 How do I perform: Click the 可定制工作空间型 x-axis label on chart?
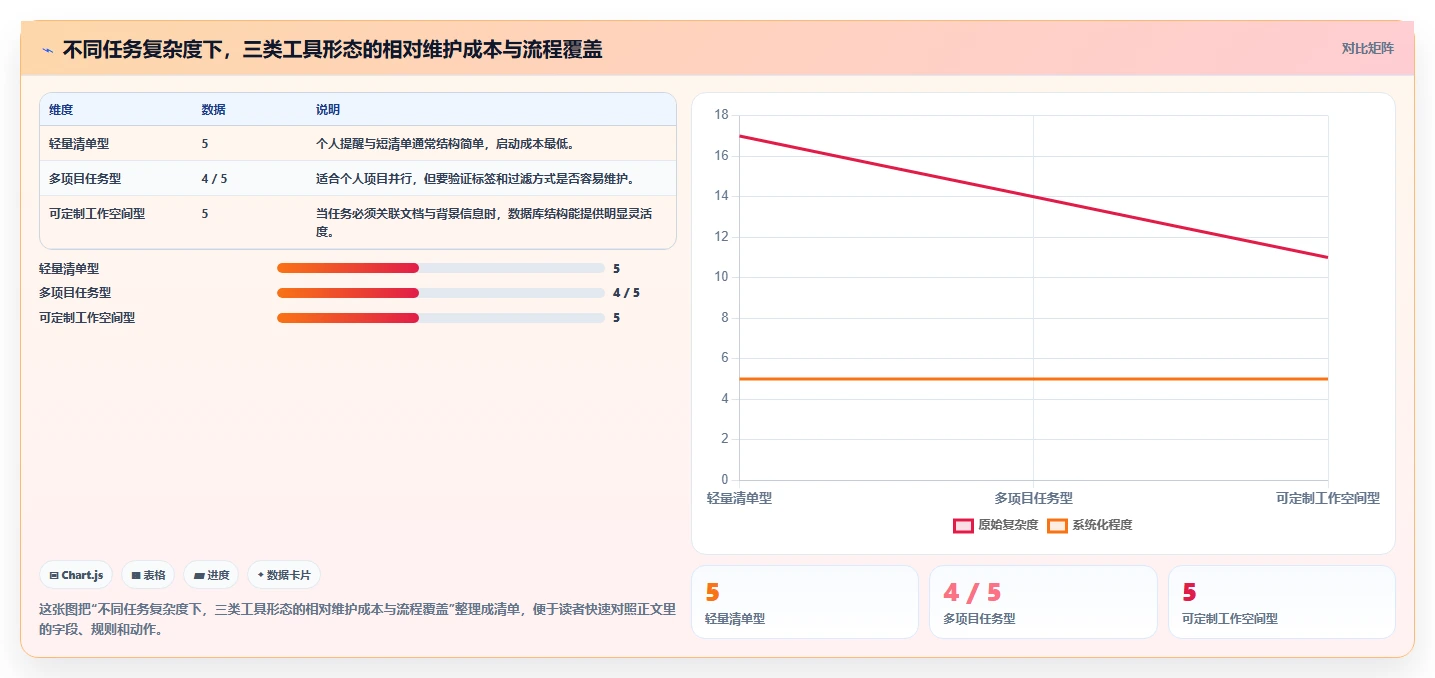tap(1328, 498)
